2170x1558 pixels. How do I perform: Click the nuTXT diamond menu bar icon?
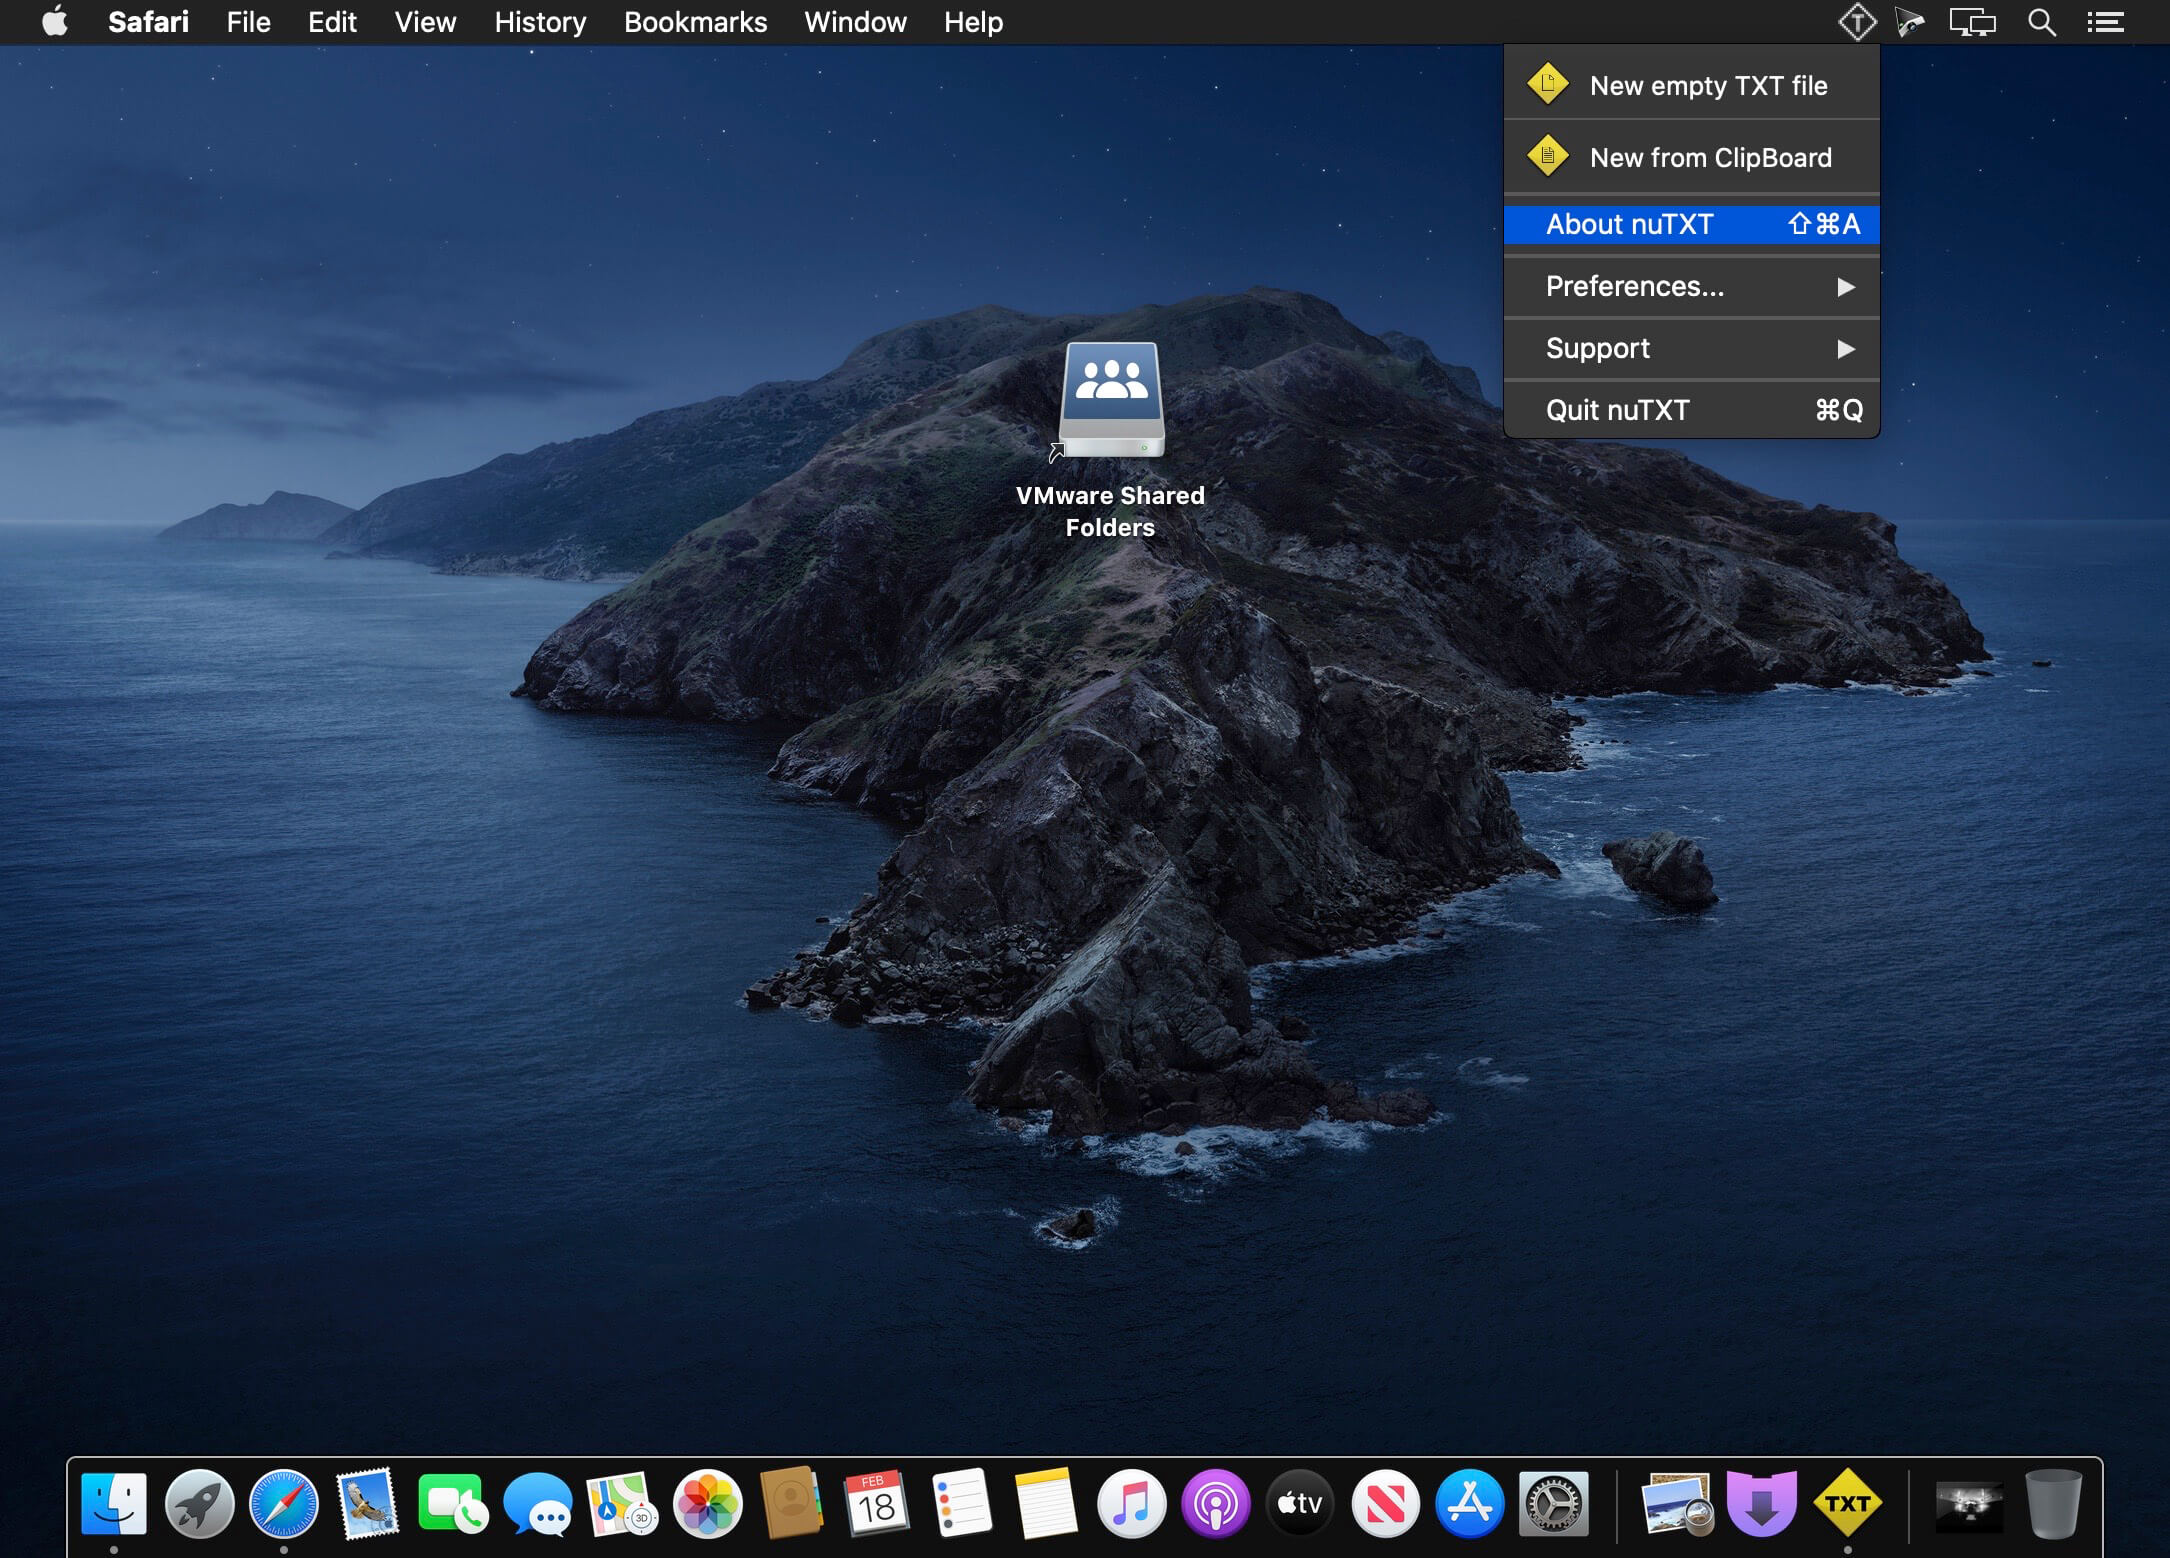click(x=1856, y=22)
